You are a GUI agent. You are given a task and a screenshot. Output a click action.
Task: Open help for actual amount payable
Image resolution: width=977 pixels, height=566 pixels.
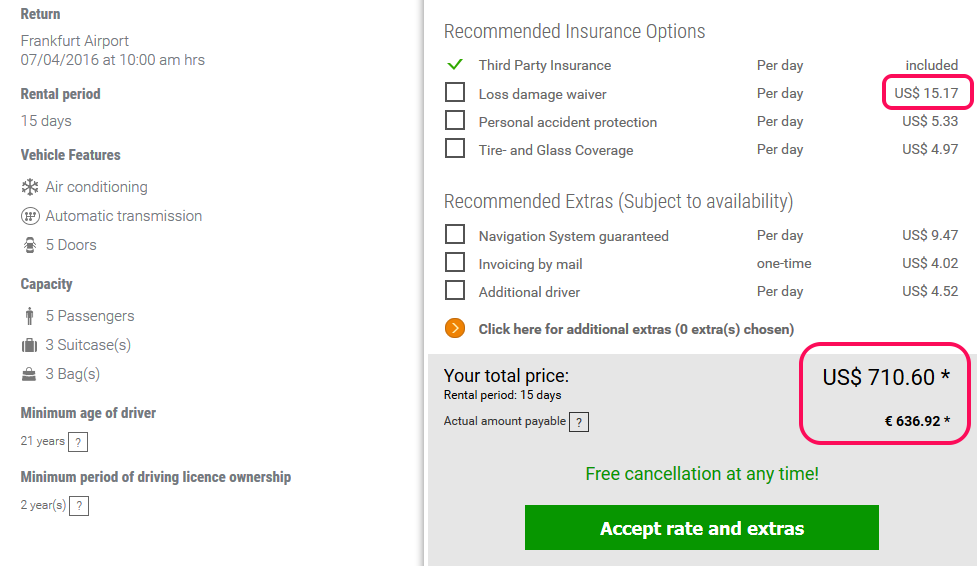point(579,422)
